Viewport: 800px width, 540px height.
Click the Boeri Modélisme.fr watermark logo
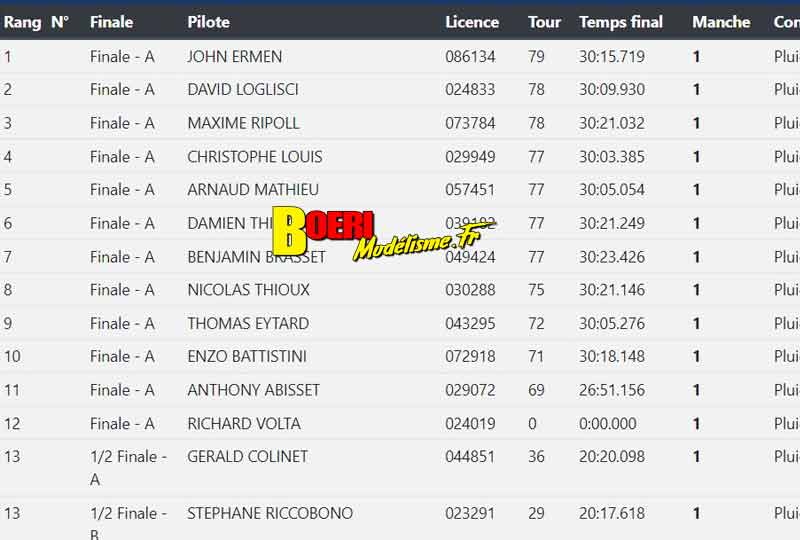pos(384,234)
